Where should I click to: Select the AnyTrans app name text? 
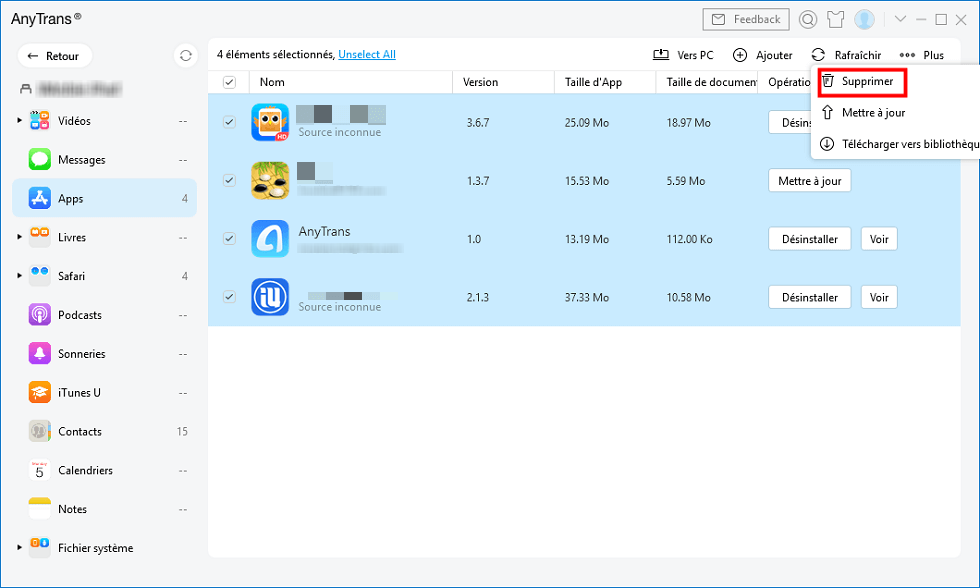(x=324, y=231)
